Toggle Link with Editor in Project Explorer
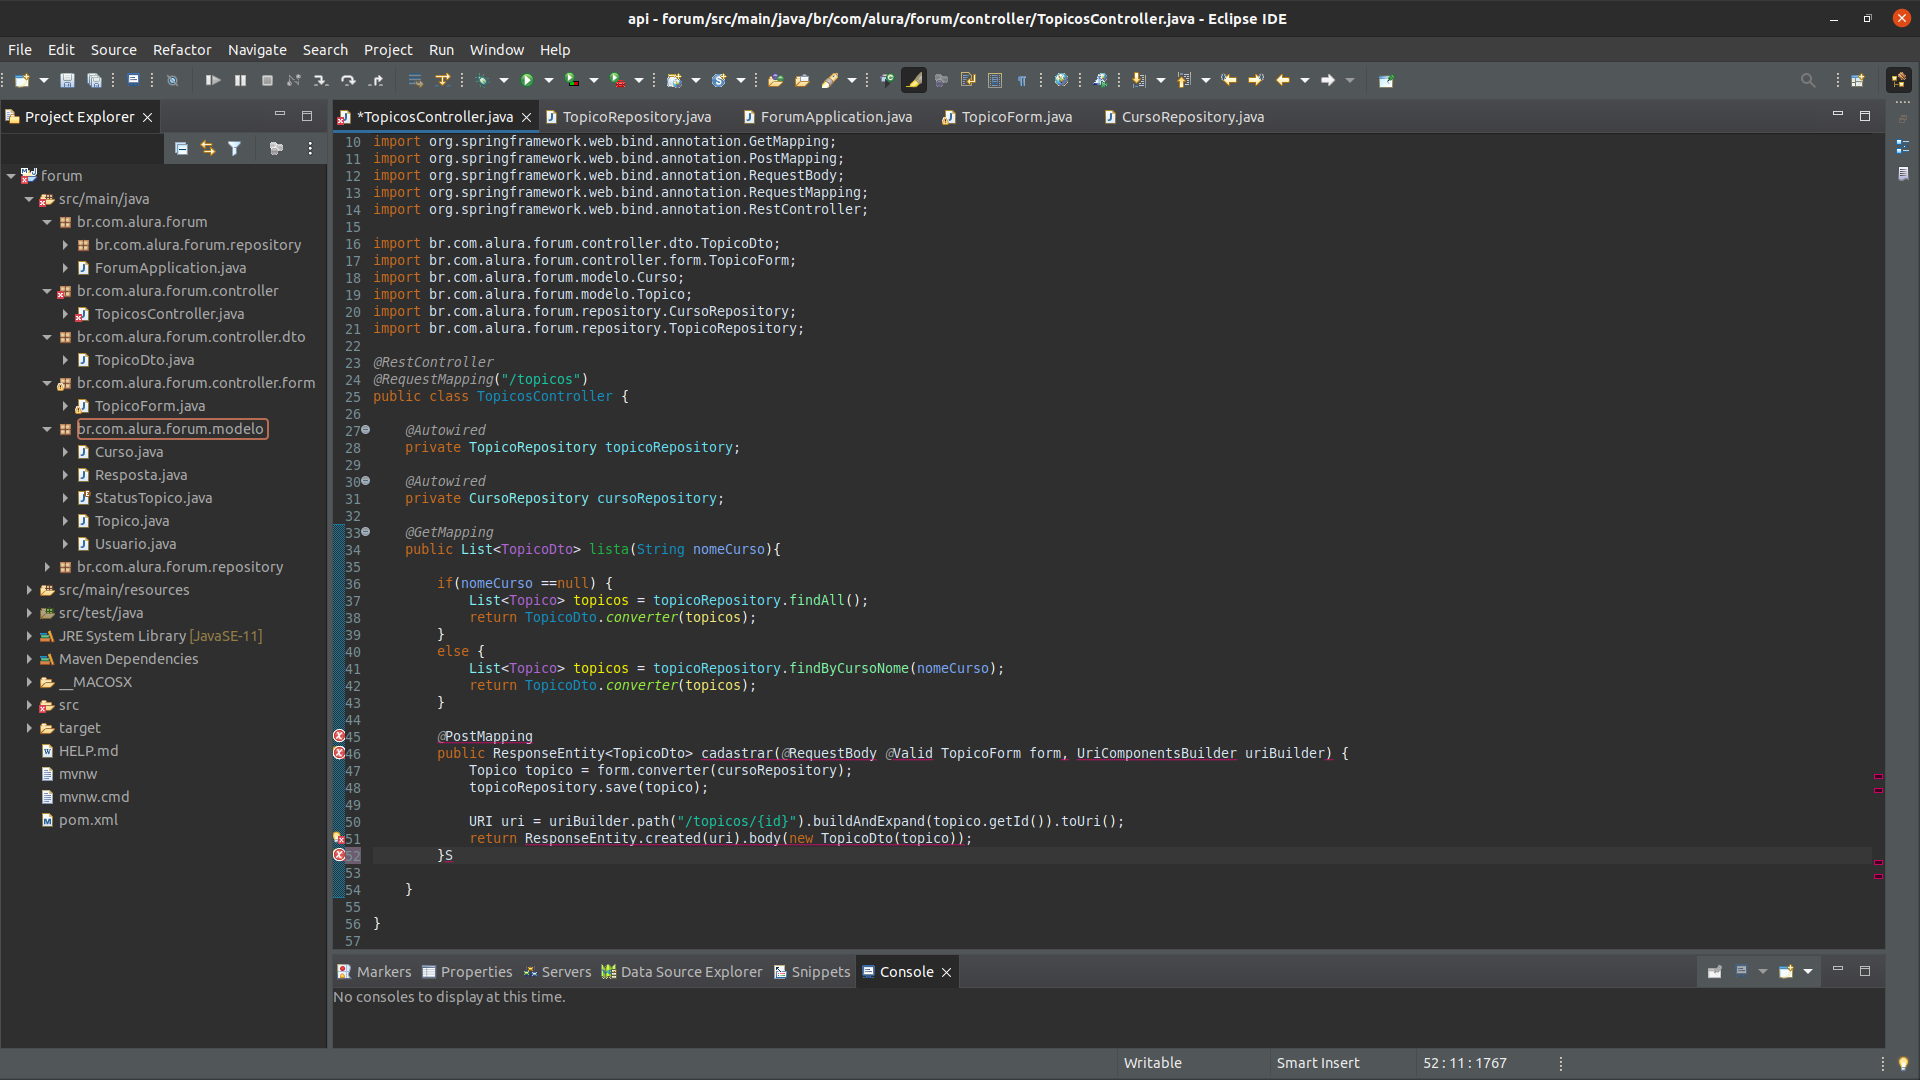 (x=208, y=148)
